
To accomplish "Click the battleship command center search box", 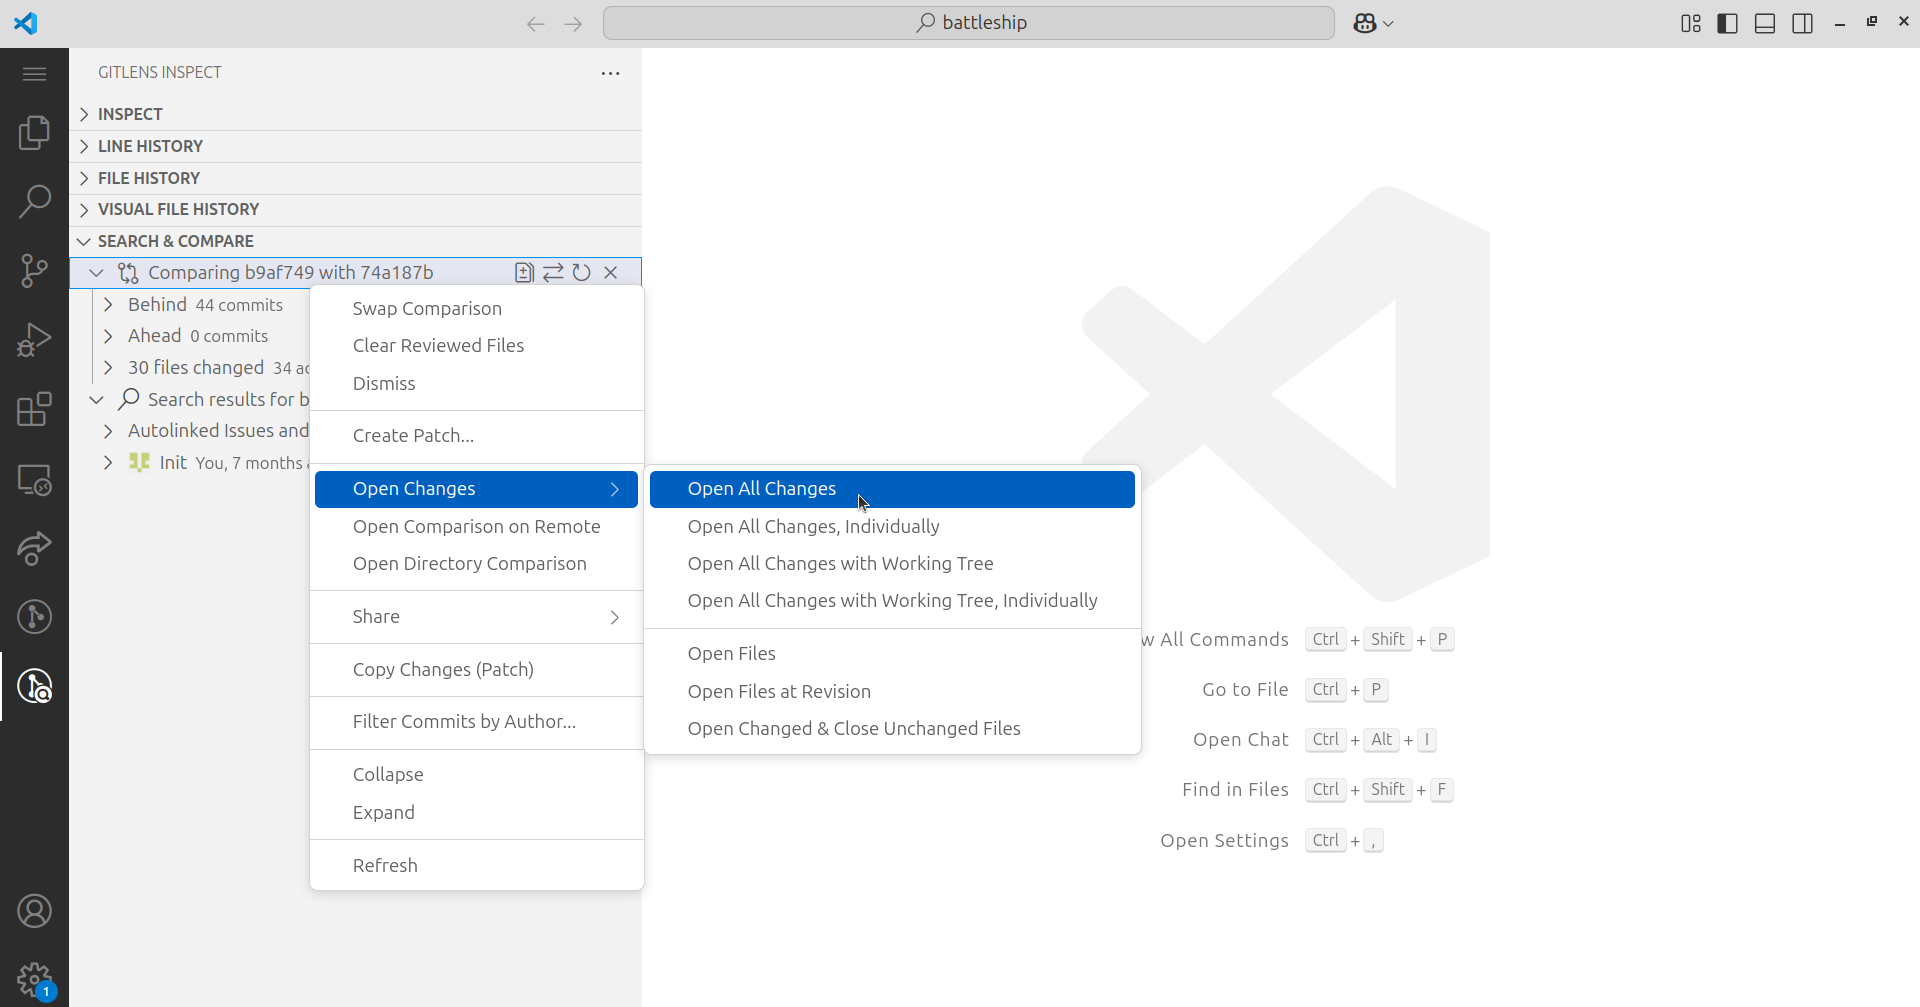I will [968, 23].
